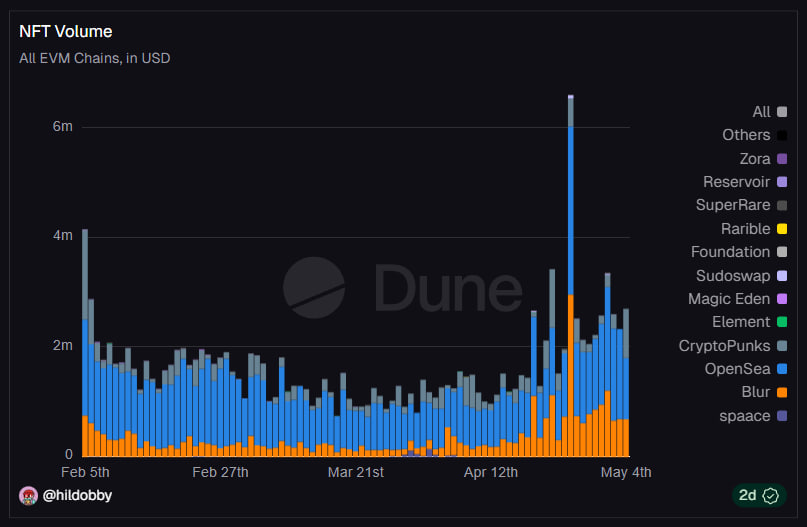The width and height of the screenshot is (807, 527).
Task: Click the Mar 21st x-axis label
Action: click(x=356, y=472)
